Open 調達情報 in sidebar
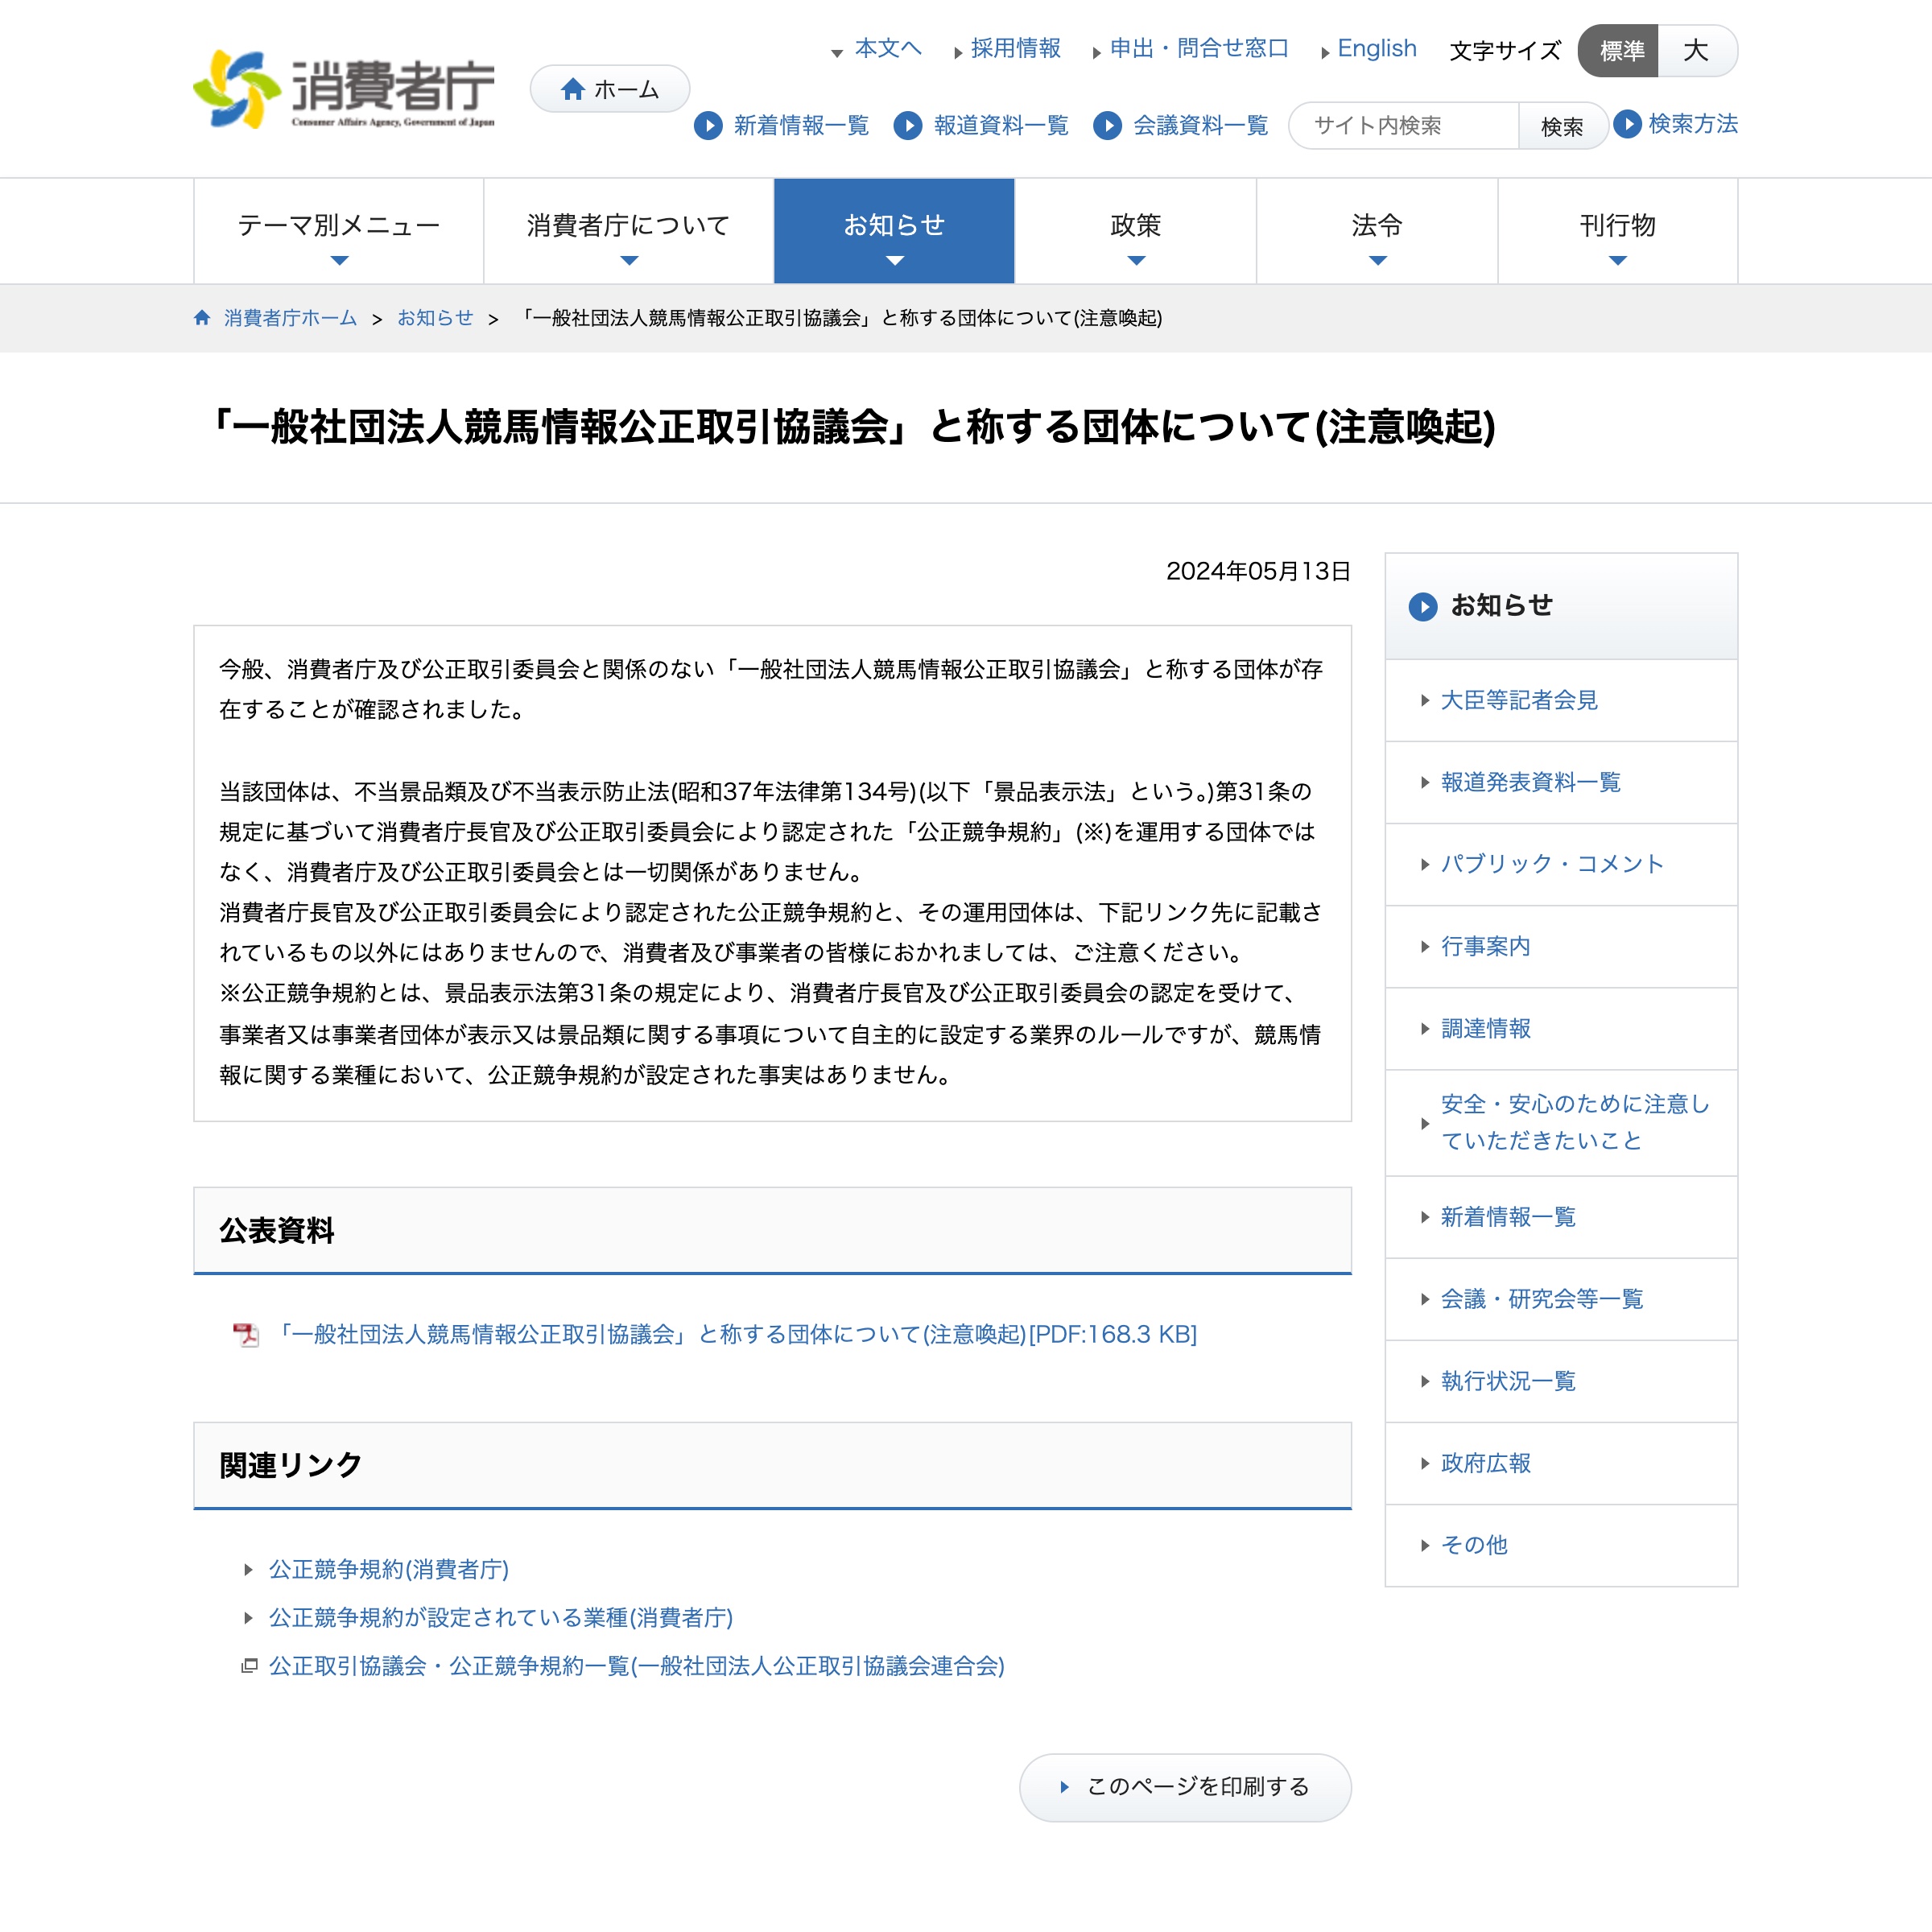 click(x=1561, y=1028)
